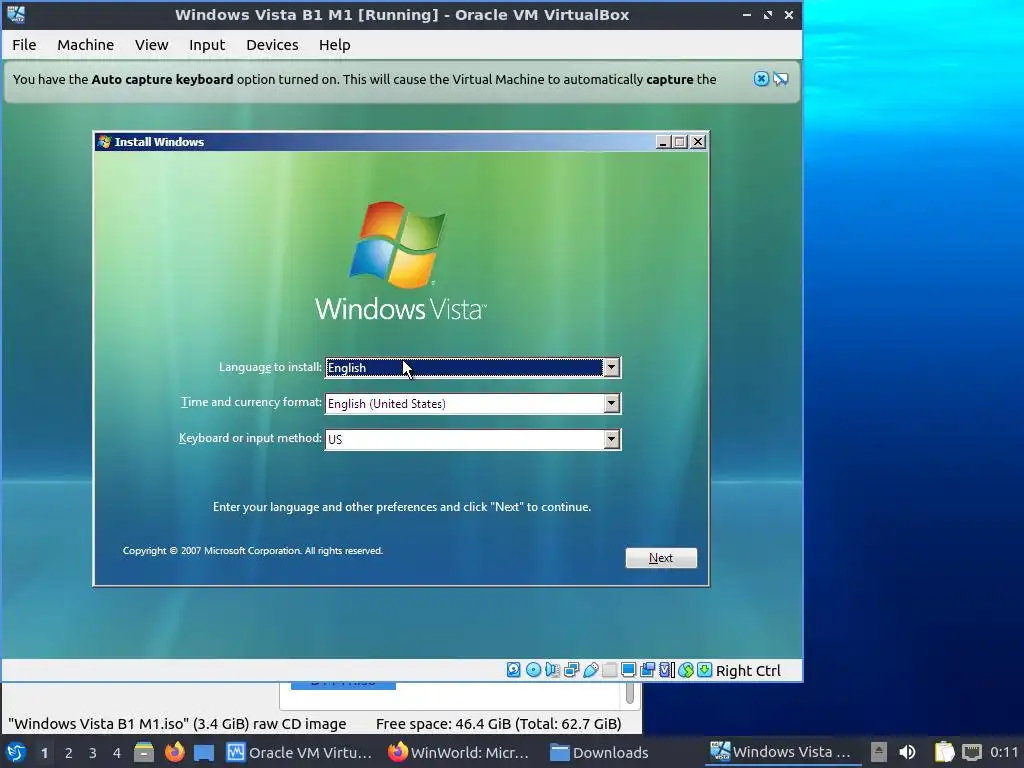Open Time and currency format dropdown arrow
The height and width of the screenshot is (768, 1024).
coord(611,404)
